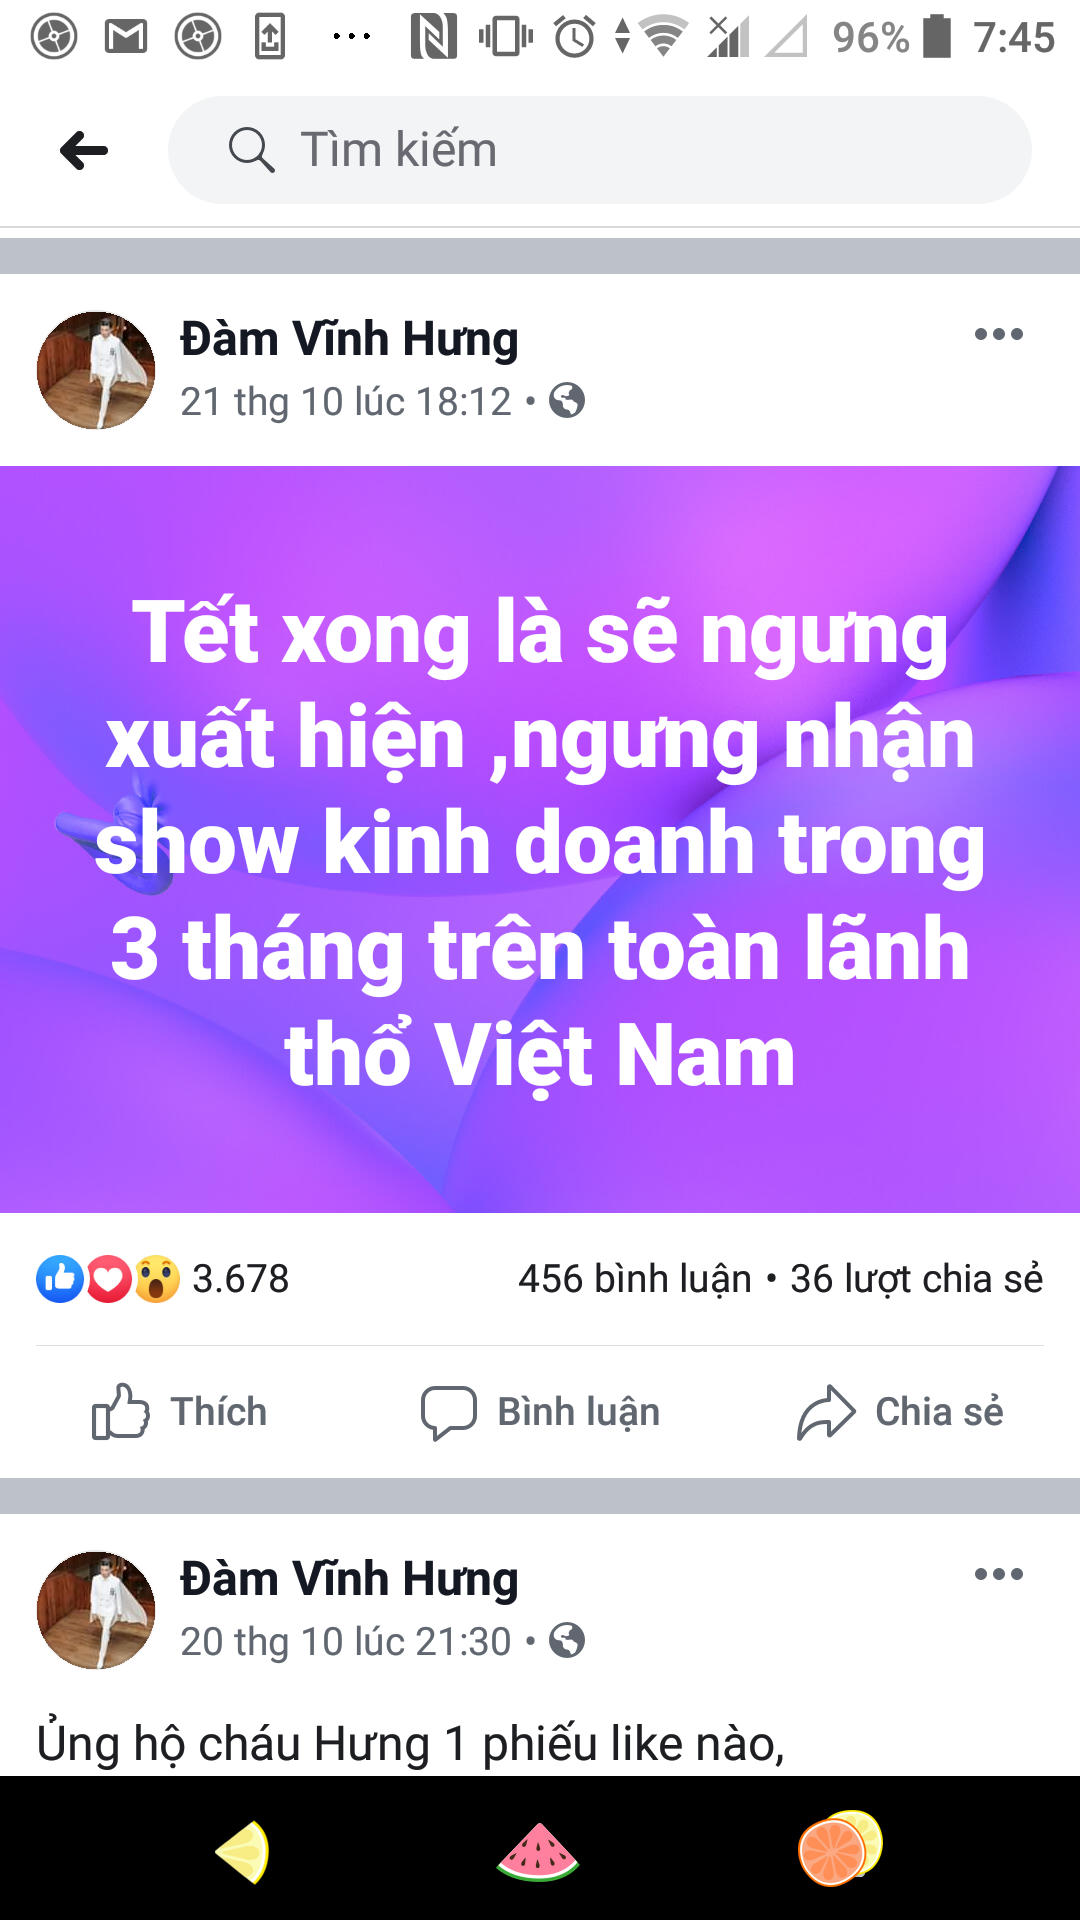Open 456 bình luận comments
Image resolution: width=1080 pixels, height=1920 pixels.
coord(635,1278)
